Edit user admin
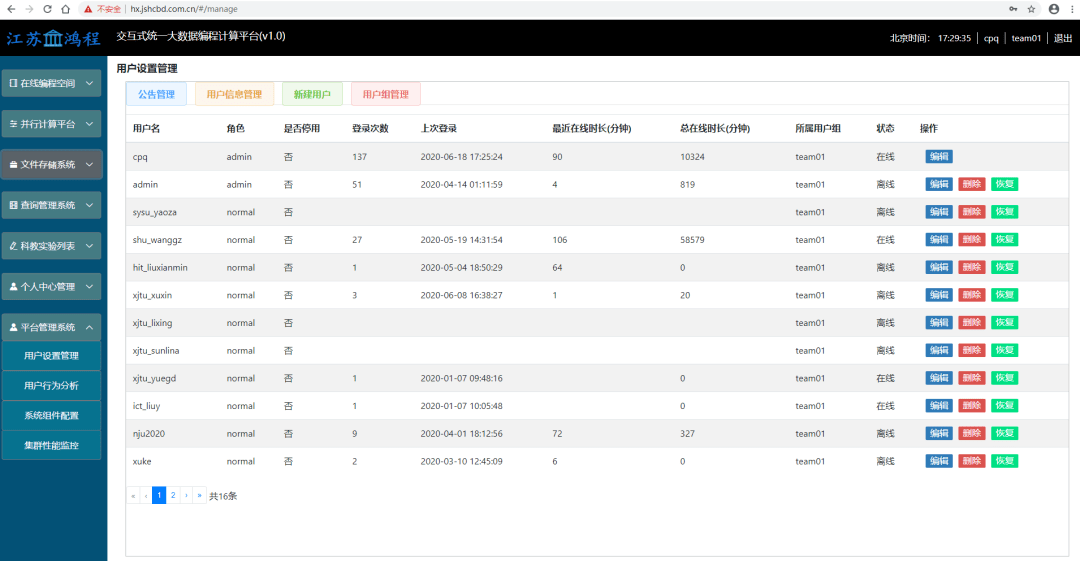The image size is (1080, 561). [939, 184]
